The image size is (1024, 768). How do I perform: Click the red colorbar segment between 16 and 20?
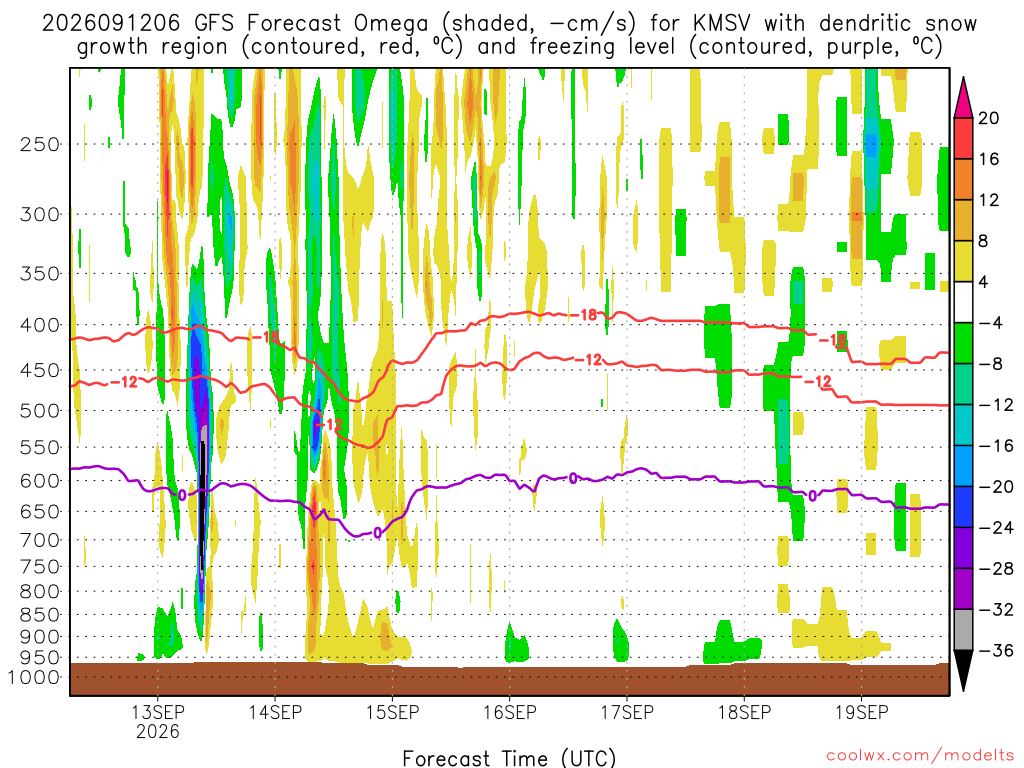pos(963,138)
